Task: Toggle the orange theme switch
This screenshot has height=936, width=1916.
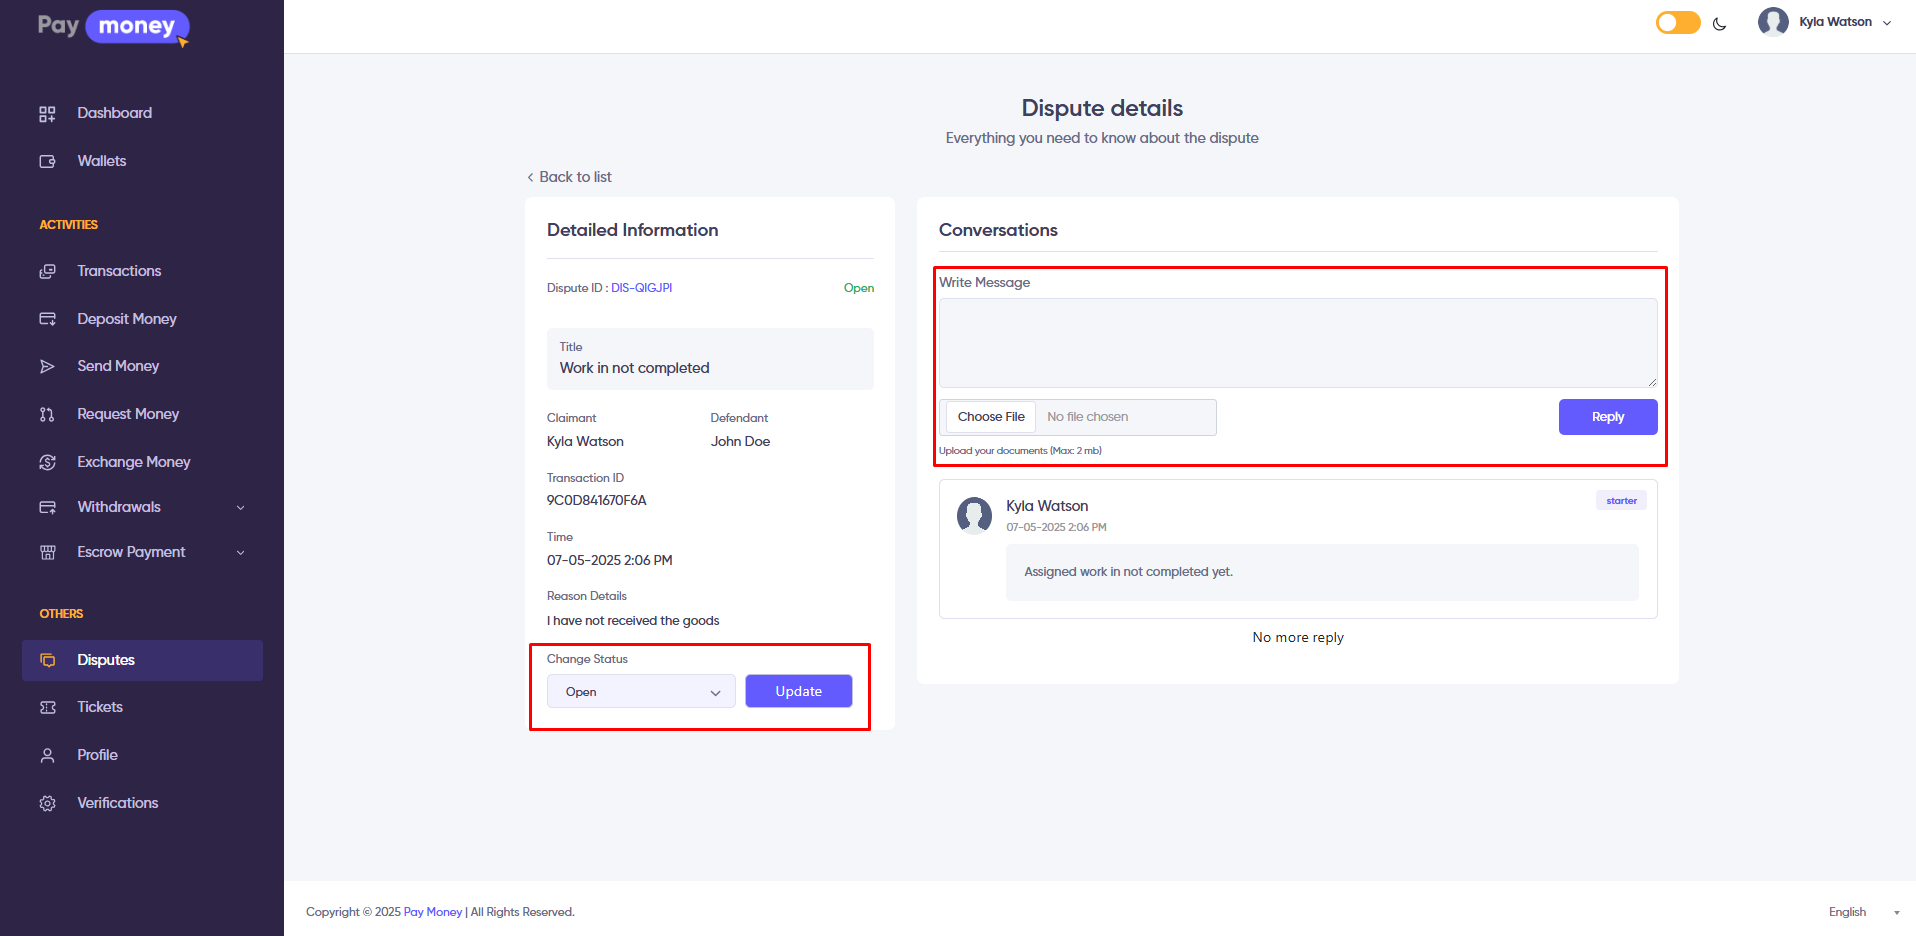Action: coord(1678,23)
